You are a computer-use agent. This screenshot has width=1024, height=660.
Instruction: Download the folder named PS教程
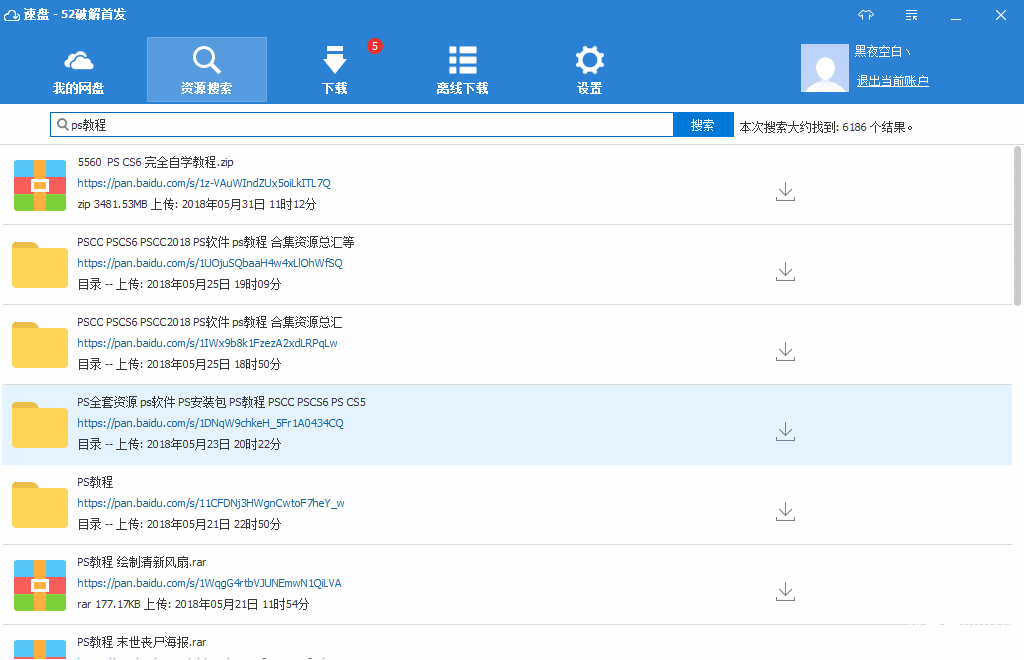click(785, 511)
